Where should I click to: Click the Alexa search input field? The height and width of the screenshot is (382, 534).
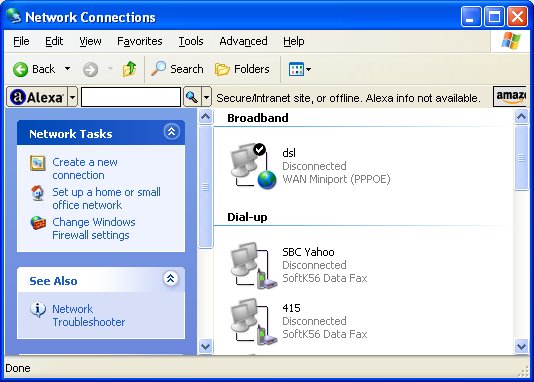click(131, 97)
